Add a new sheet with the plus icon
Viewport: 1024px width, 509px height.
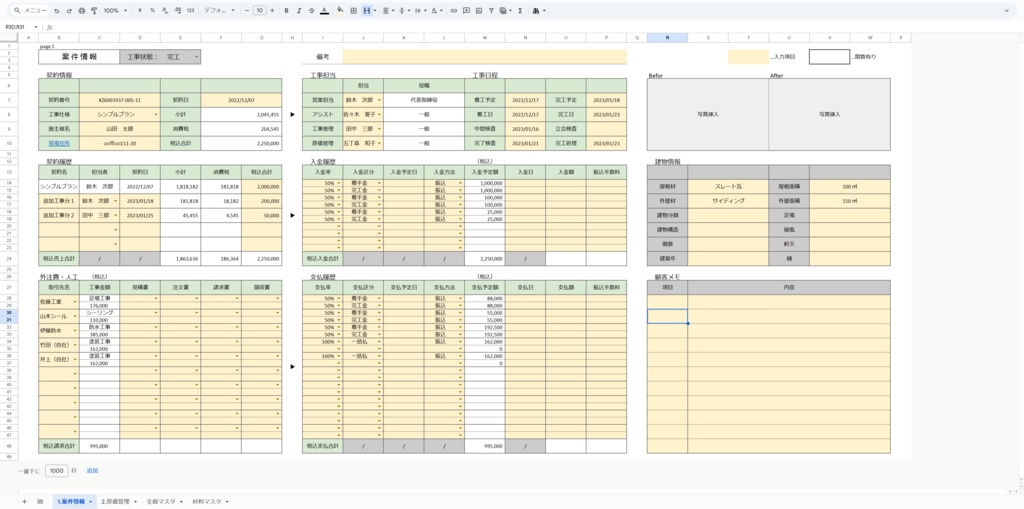(x=25, y=501)
